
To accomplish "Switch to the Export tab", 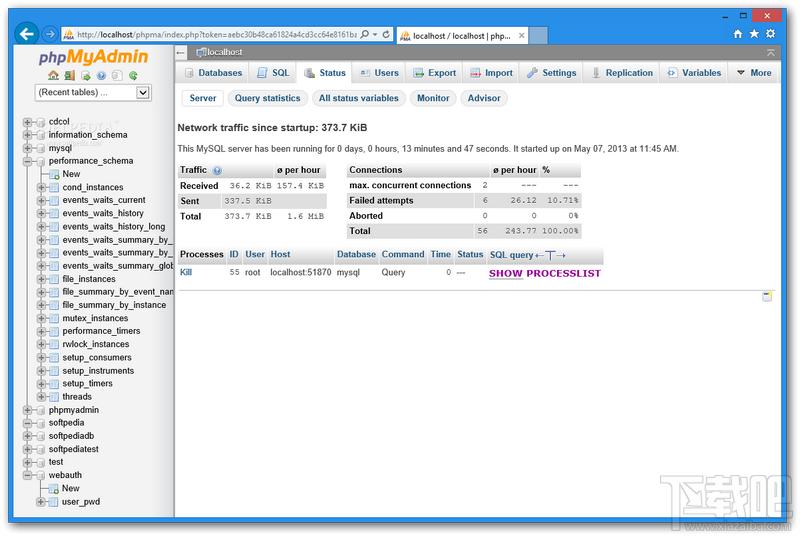I will [x=434, y=73].
